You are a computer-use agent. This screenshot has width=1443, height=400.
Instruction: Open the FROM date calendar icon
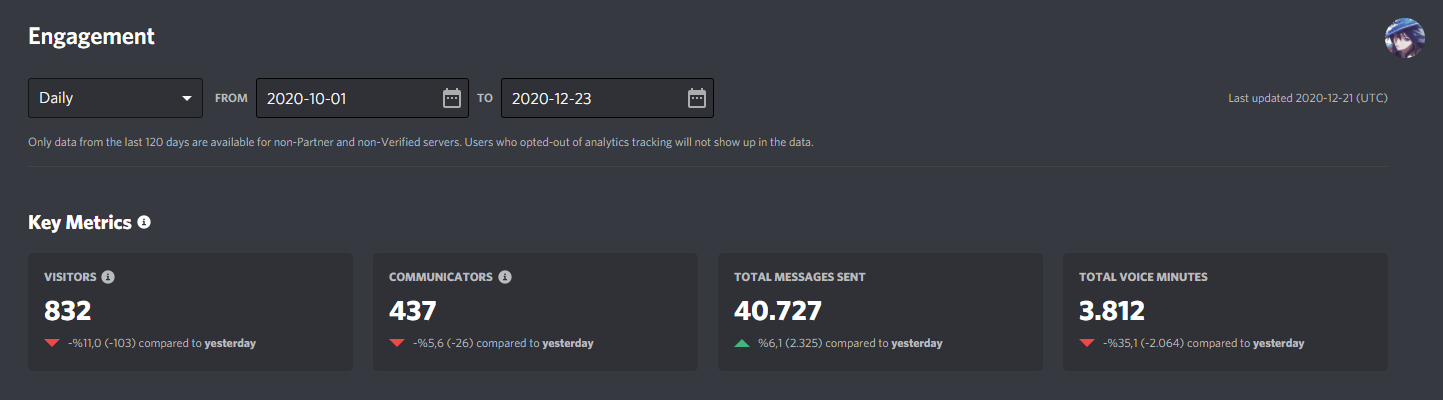[452, 98]
